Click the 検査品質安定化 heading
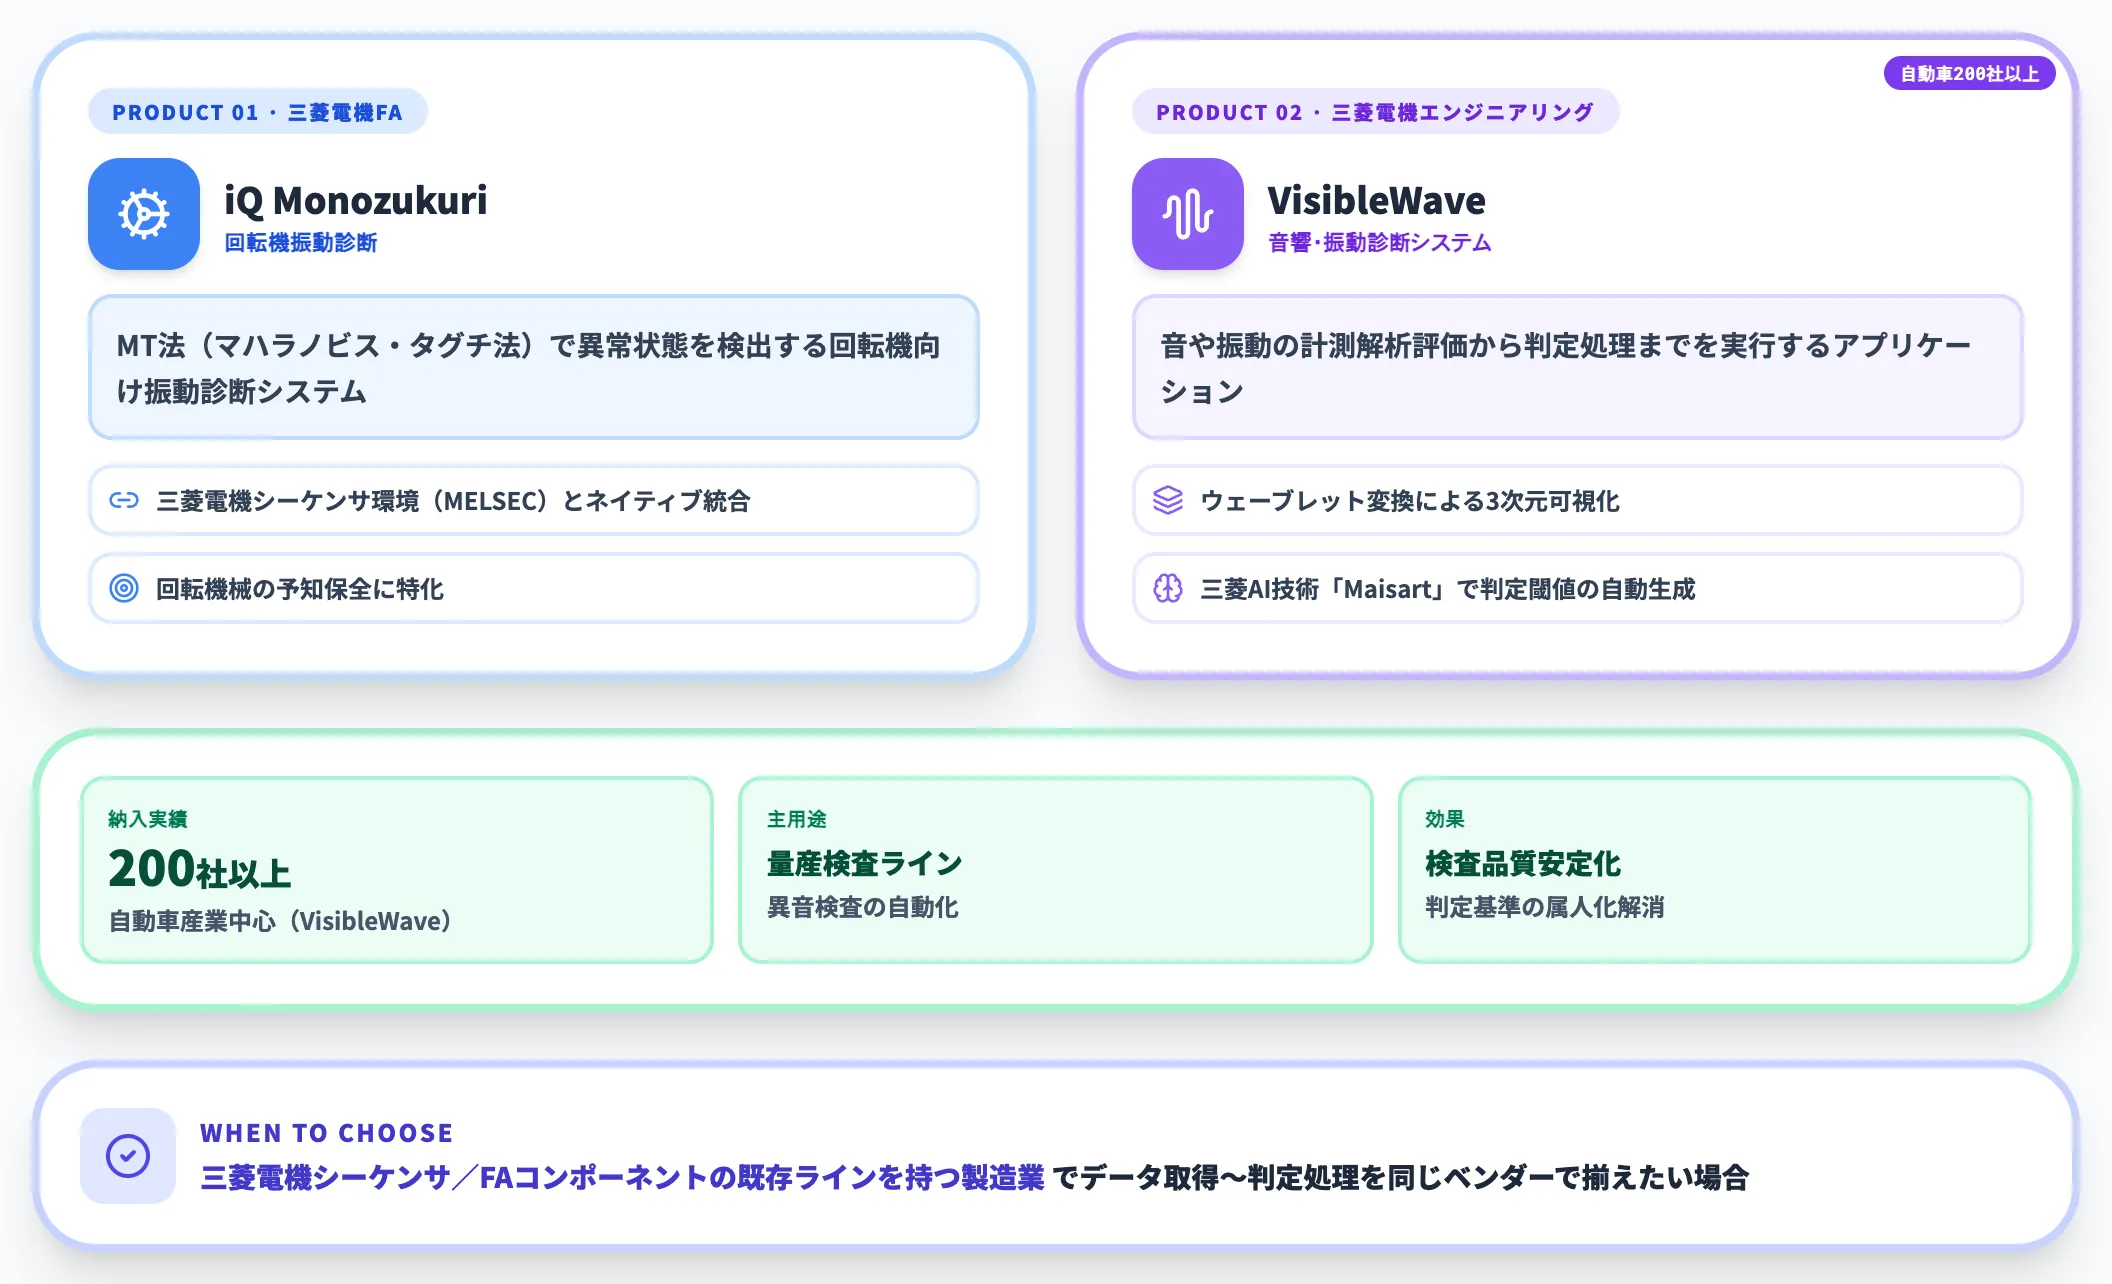 (x=1523, y=863)
